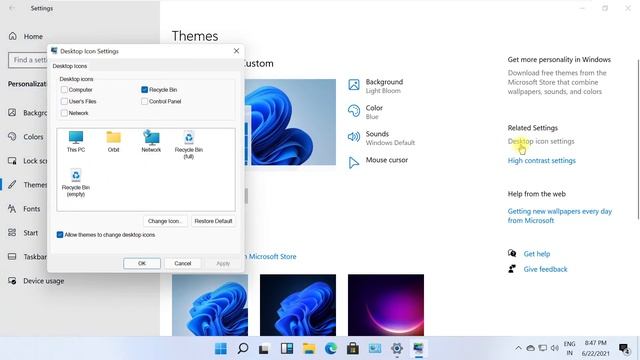Click the Home icon in Settings sidebar

[13, 36]
